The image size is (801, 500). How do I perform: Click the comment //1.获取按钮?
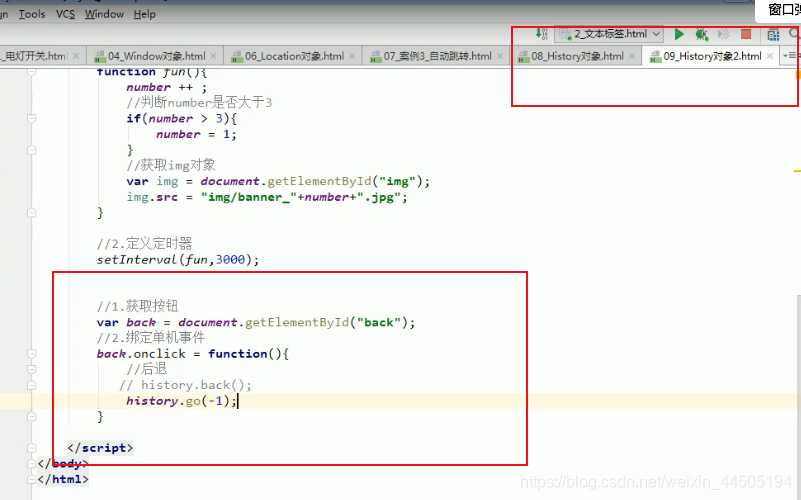[137, 306]
